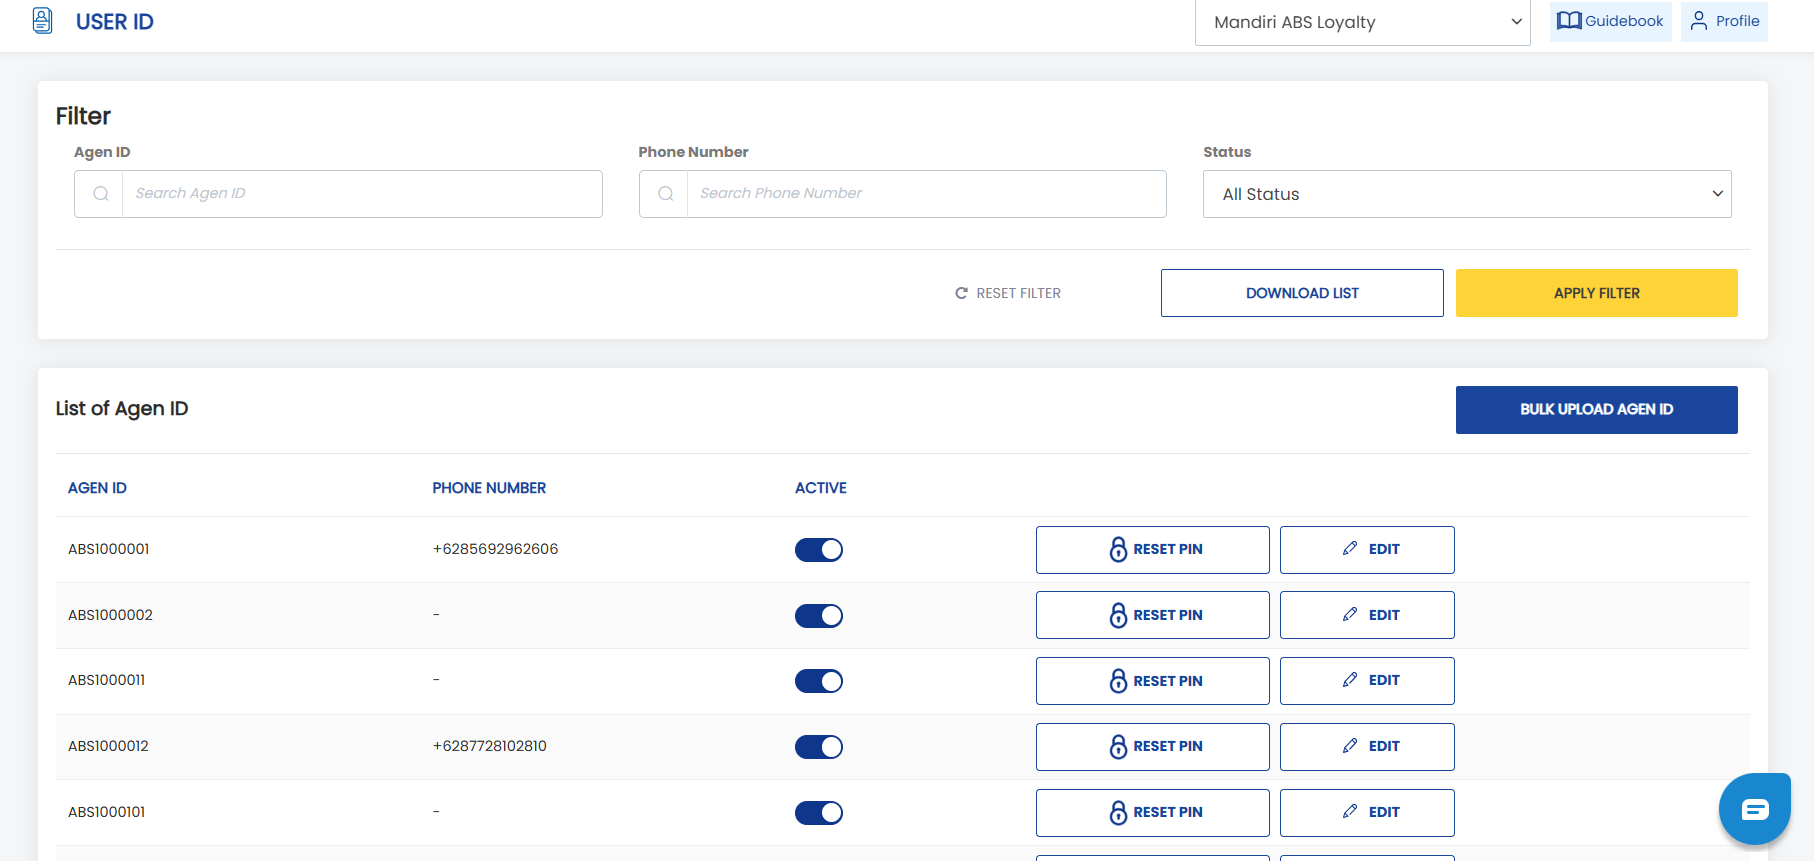Click the ACTIVE column header
Viewport: 1814px width, 861px height.
click(x=821, y=488)
